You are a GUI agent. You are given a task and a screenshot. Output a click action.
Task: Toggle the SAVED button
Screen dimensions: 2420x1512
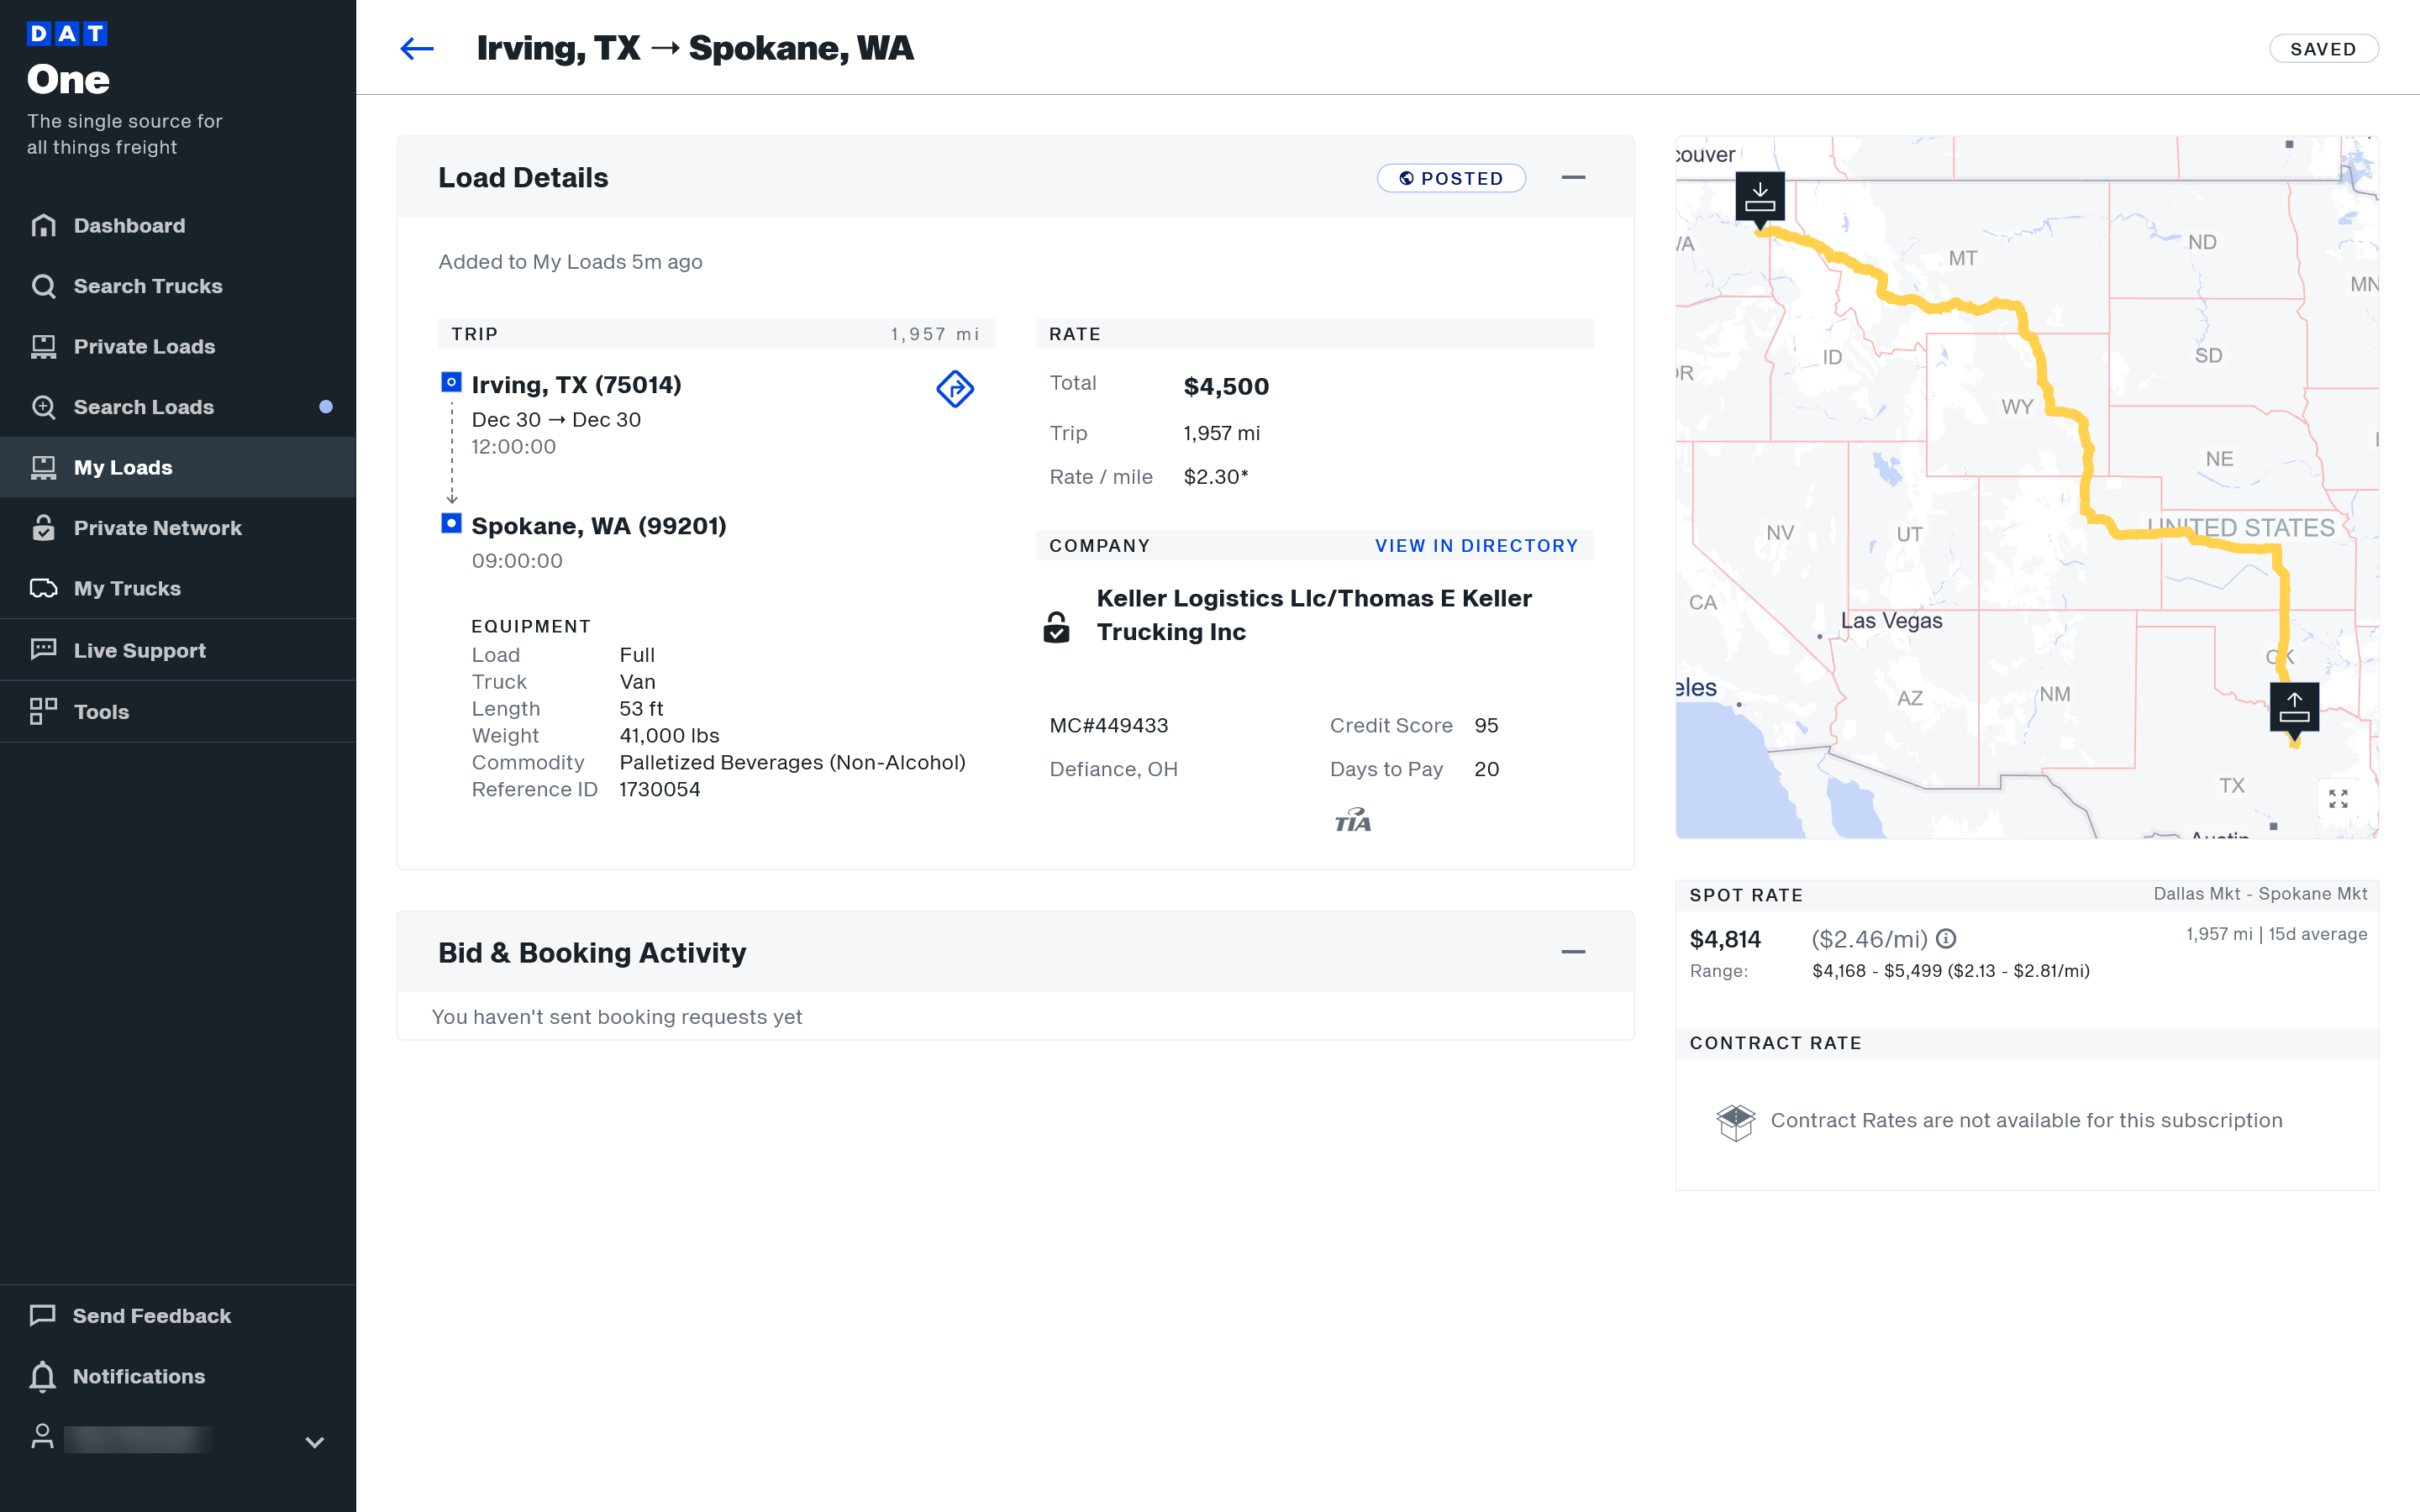[2322, 49]
